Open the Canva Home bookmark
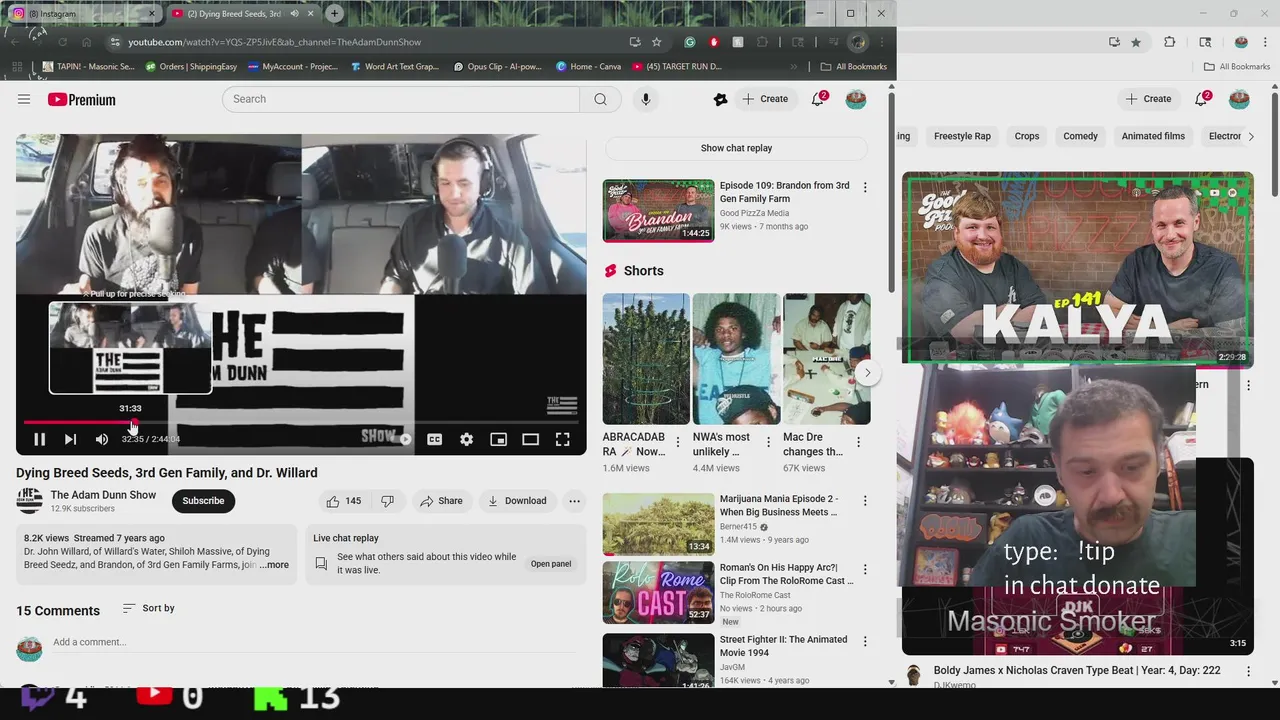Screen dimensions: 1280x720 click(x=588, y=67)
